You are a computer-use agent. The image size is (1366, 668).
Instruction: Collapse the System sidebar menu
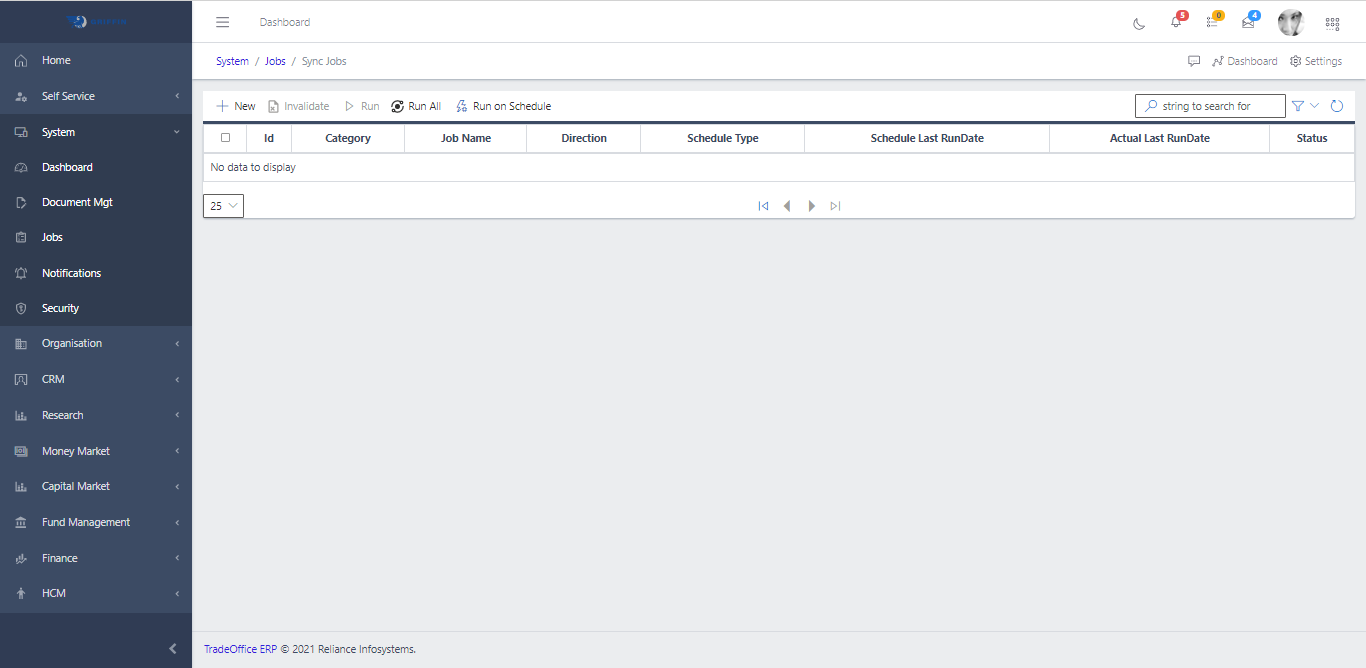(x=96, y=132)
